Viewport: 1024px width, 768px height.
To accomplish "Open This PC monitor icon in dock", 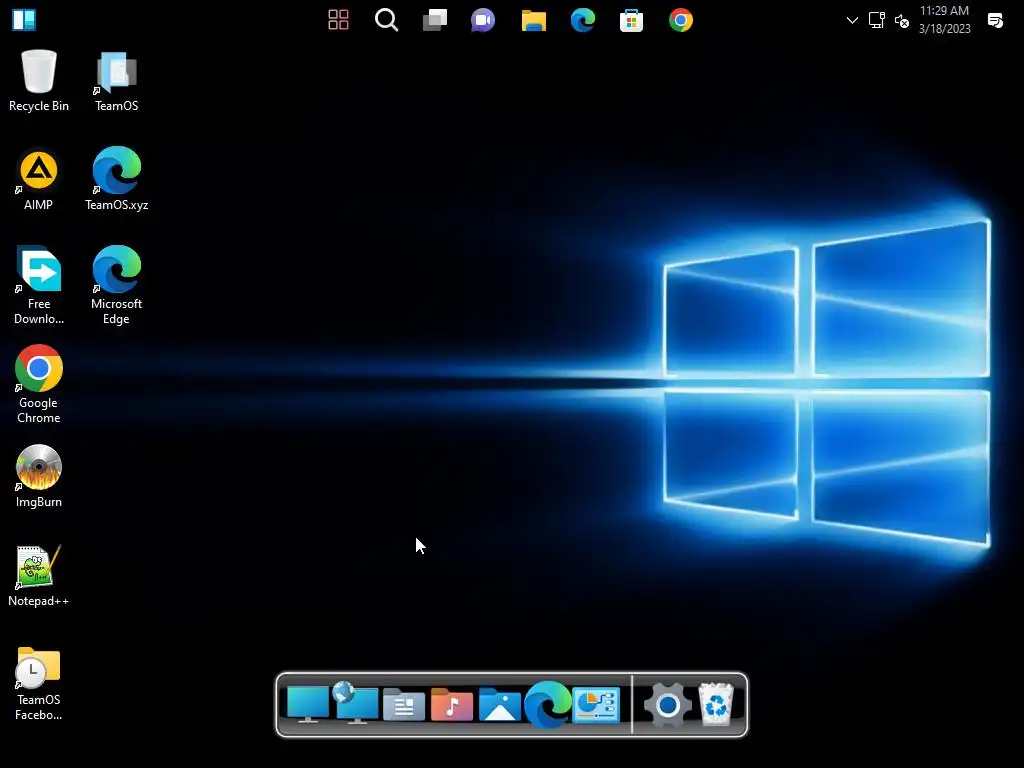I will coord(308,704).
